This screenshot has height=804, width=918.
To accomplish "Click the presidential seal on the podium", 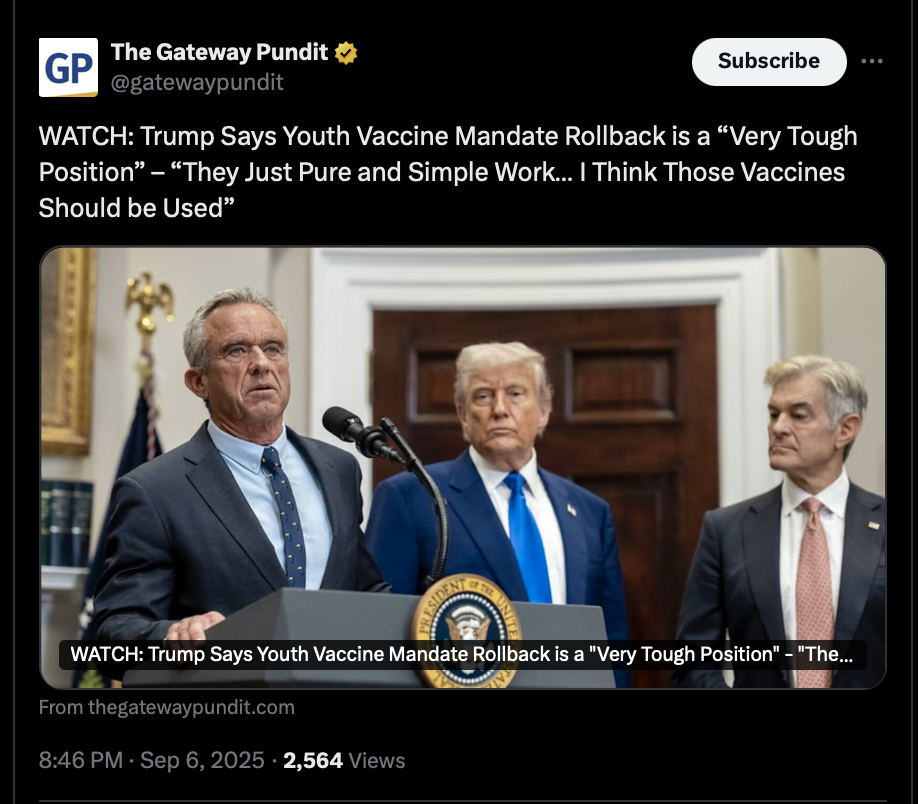I will point(467,630).
